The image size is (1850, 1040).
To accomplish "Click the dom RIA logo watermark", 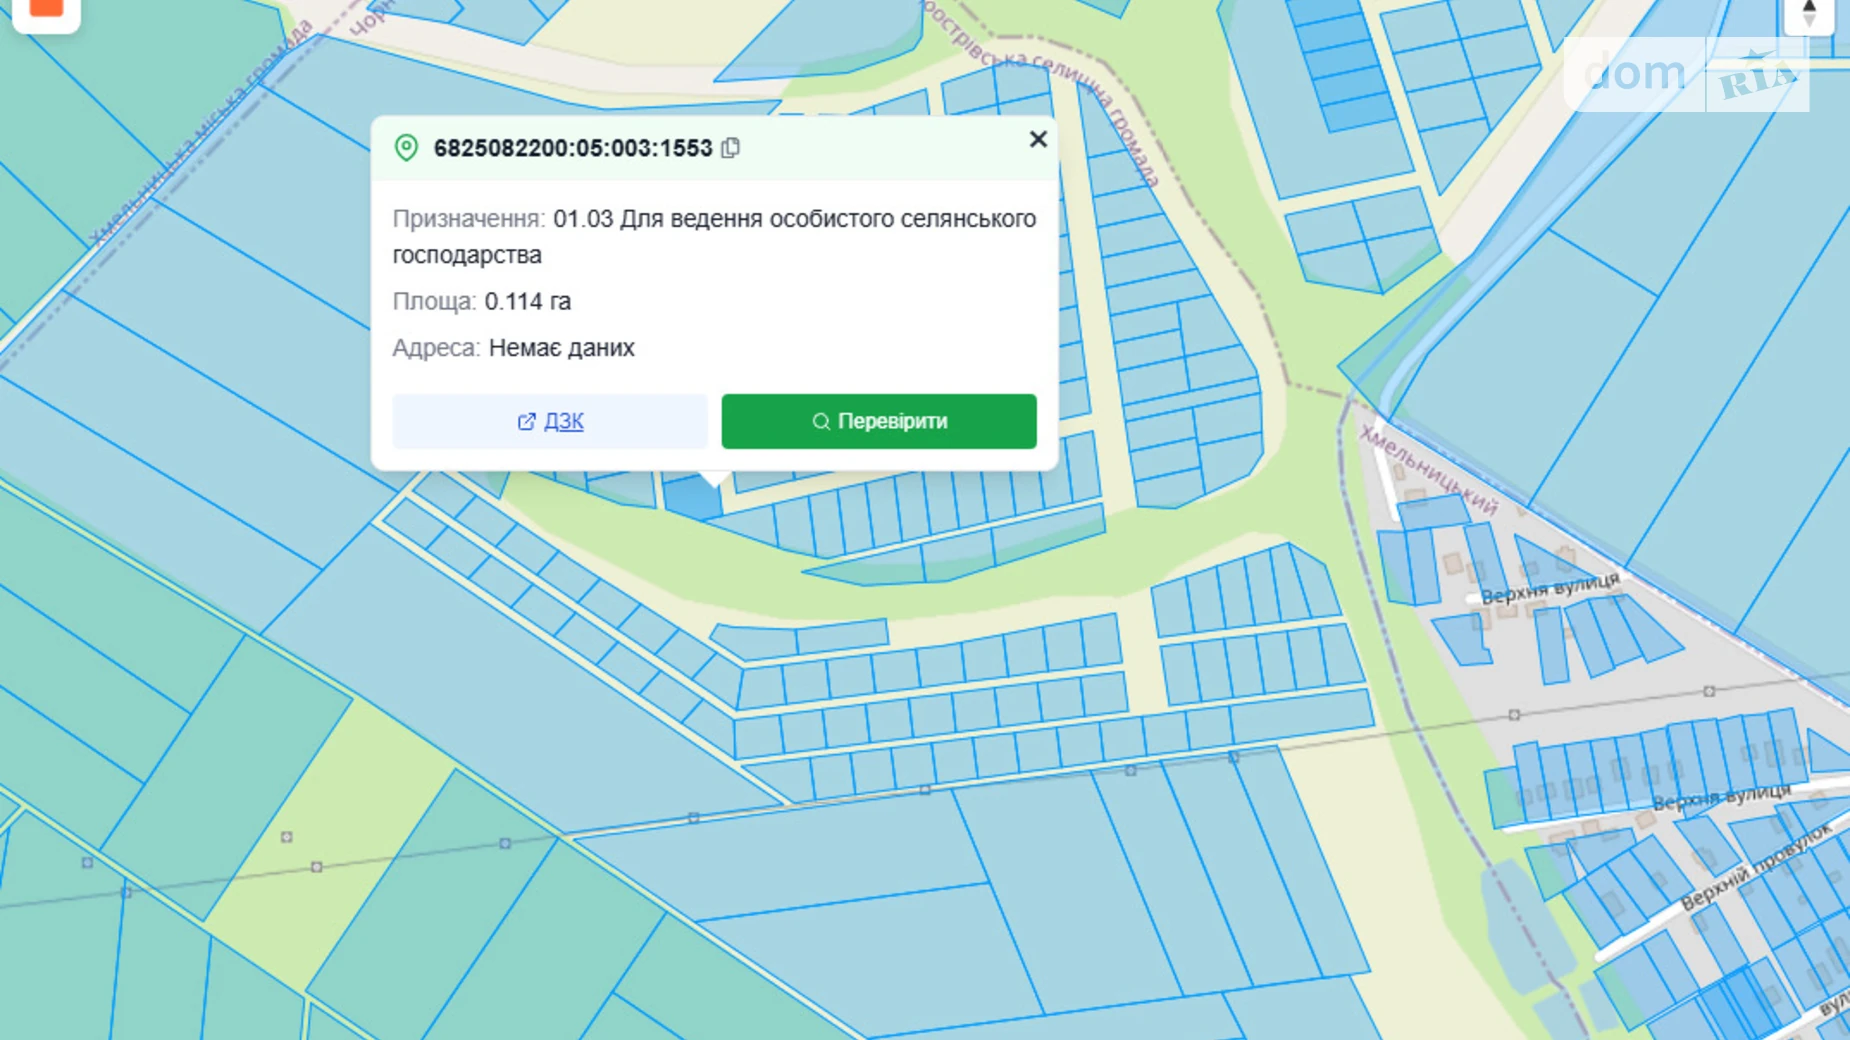I will pyautogui.click(x=1686, y=74).
